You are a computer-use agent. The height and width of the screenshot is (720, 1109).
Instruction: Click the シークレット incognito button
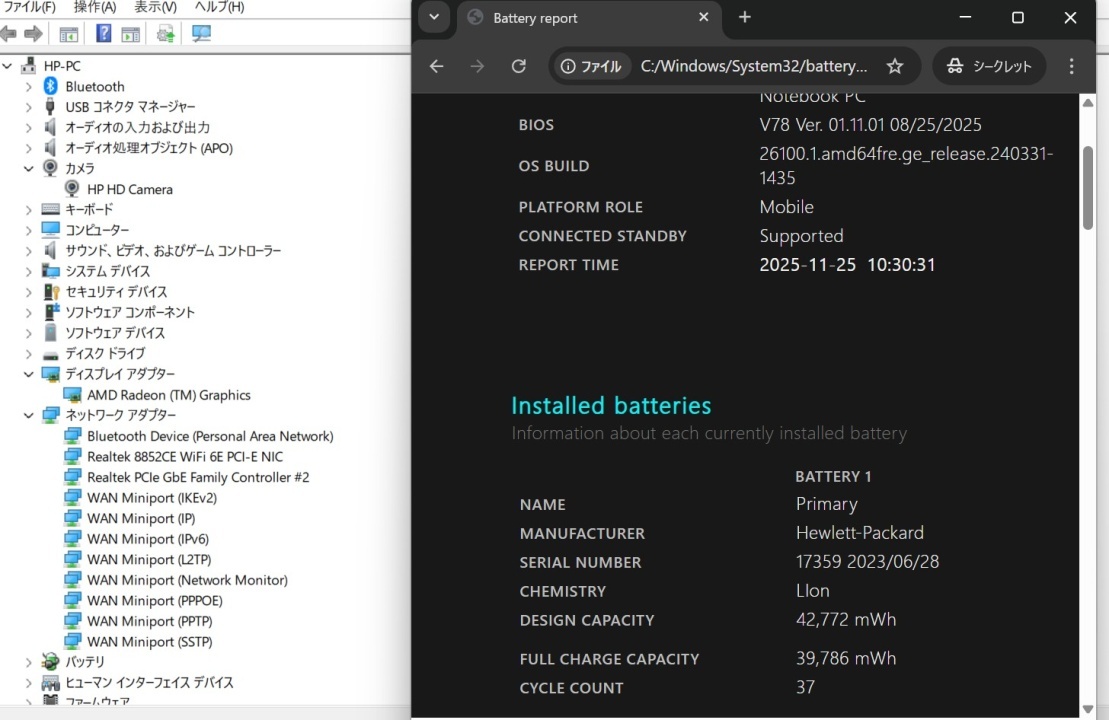click(x=989, y=66)
